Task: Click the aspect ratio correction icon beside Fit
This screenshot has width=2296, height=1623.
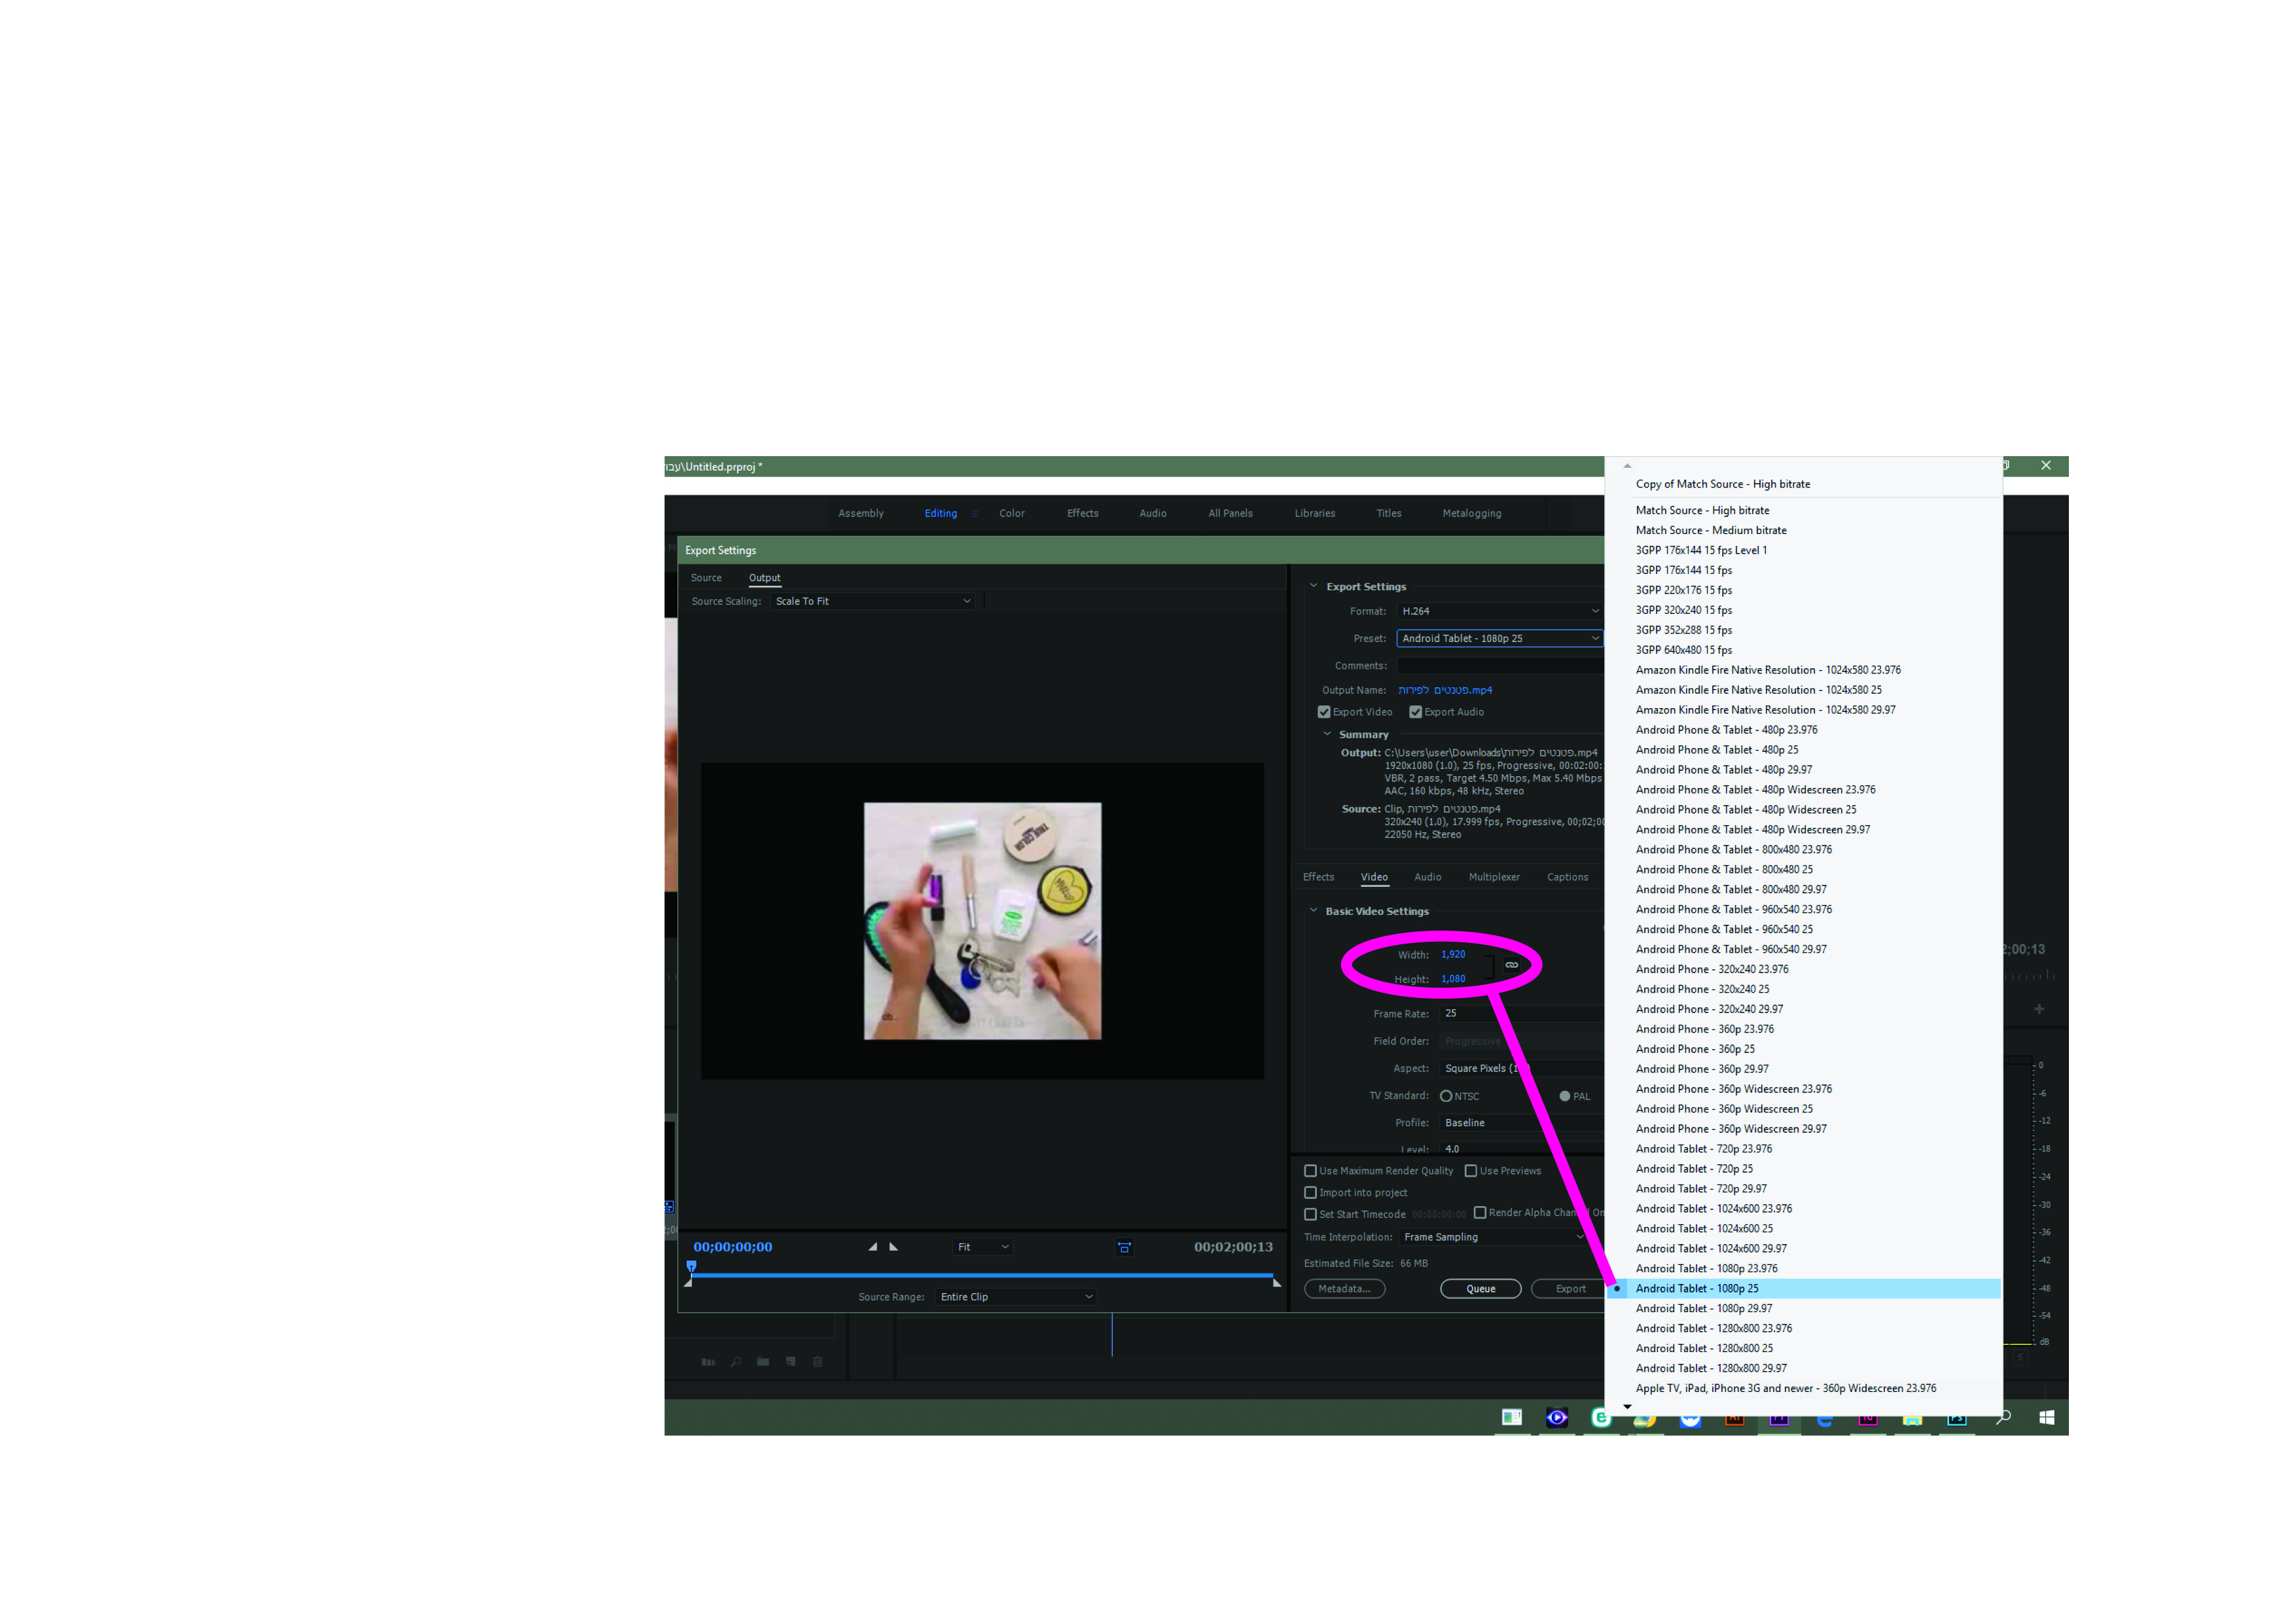Action: point(1124,1247)
